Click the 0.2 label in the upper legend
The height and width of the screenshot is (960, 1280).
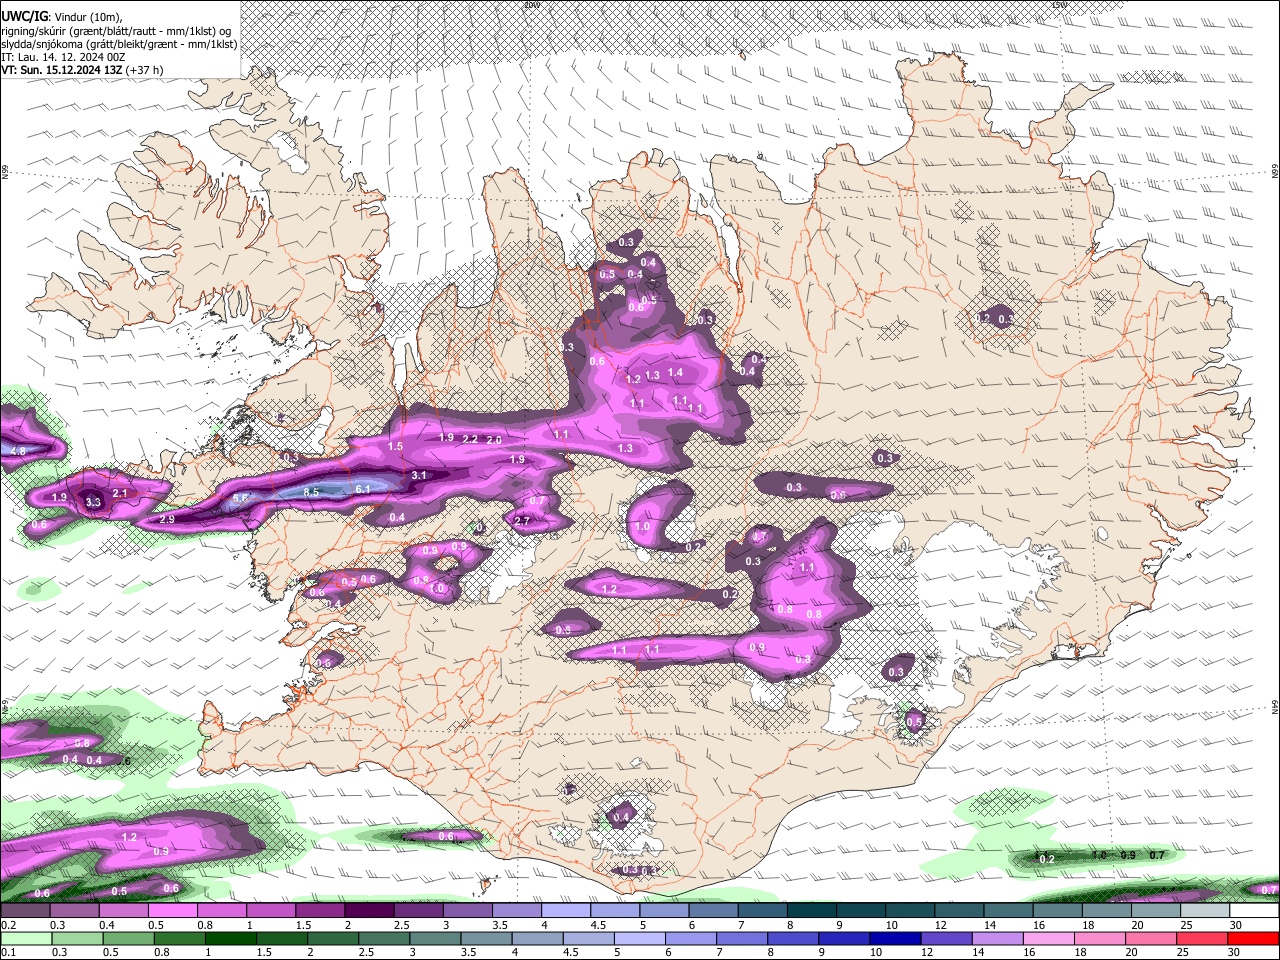(9, 925)
